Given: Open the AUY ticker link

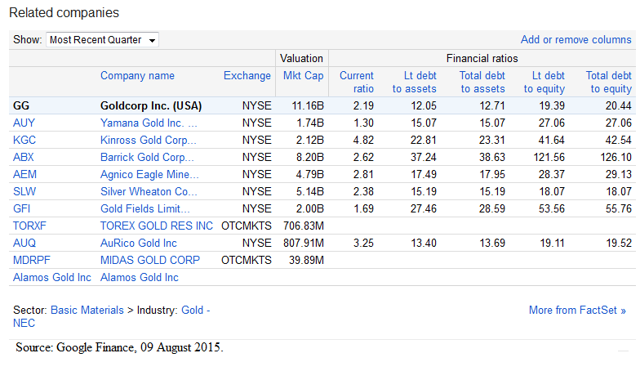Looking at the screenshot, I should (x=24, y=123).
